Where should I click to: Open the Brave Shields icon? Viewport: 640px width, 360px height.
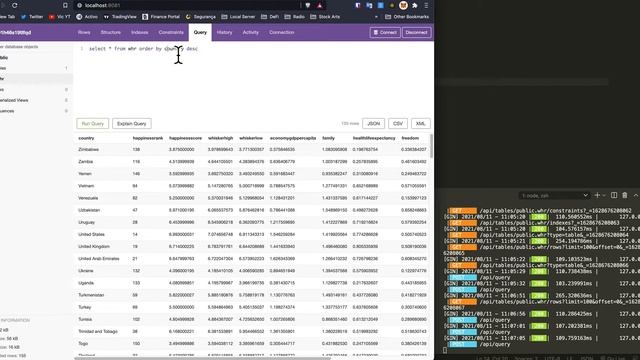[x=308, y=5]
